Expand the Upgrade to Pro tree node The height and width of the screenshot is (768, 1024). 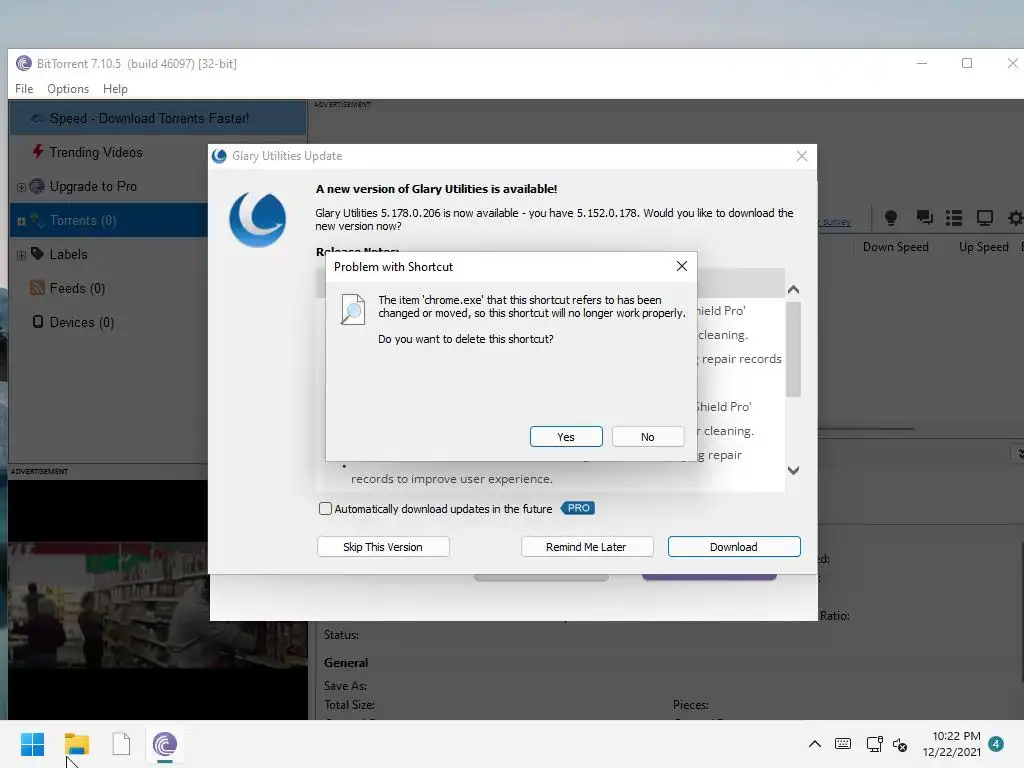point(21,187)
